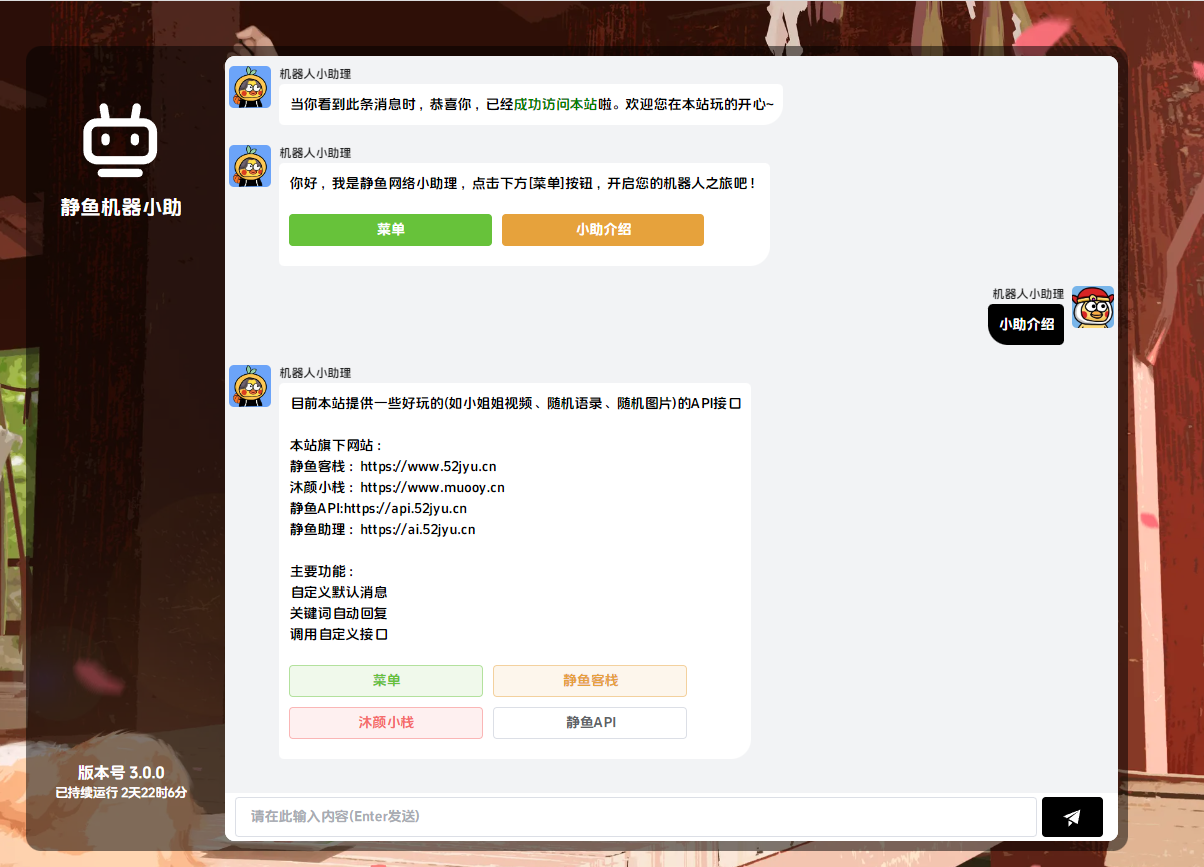The image size is (1204, 867).
Task: Click the outlined 菜单 button in the lower card
Action: 385,681
